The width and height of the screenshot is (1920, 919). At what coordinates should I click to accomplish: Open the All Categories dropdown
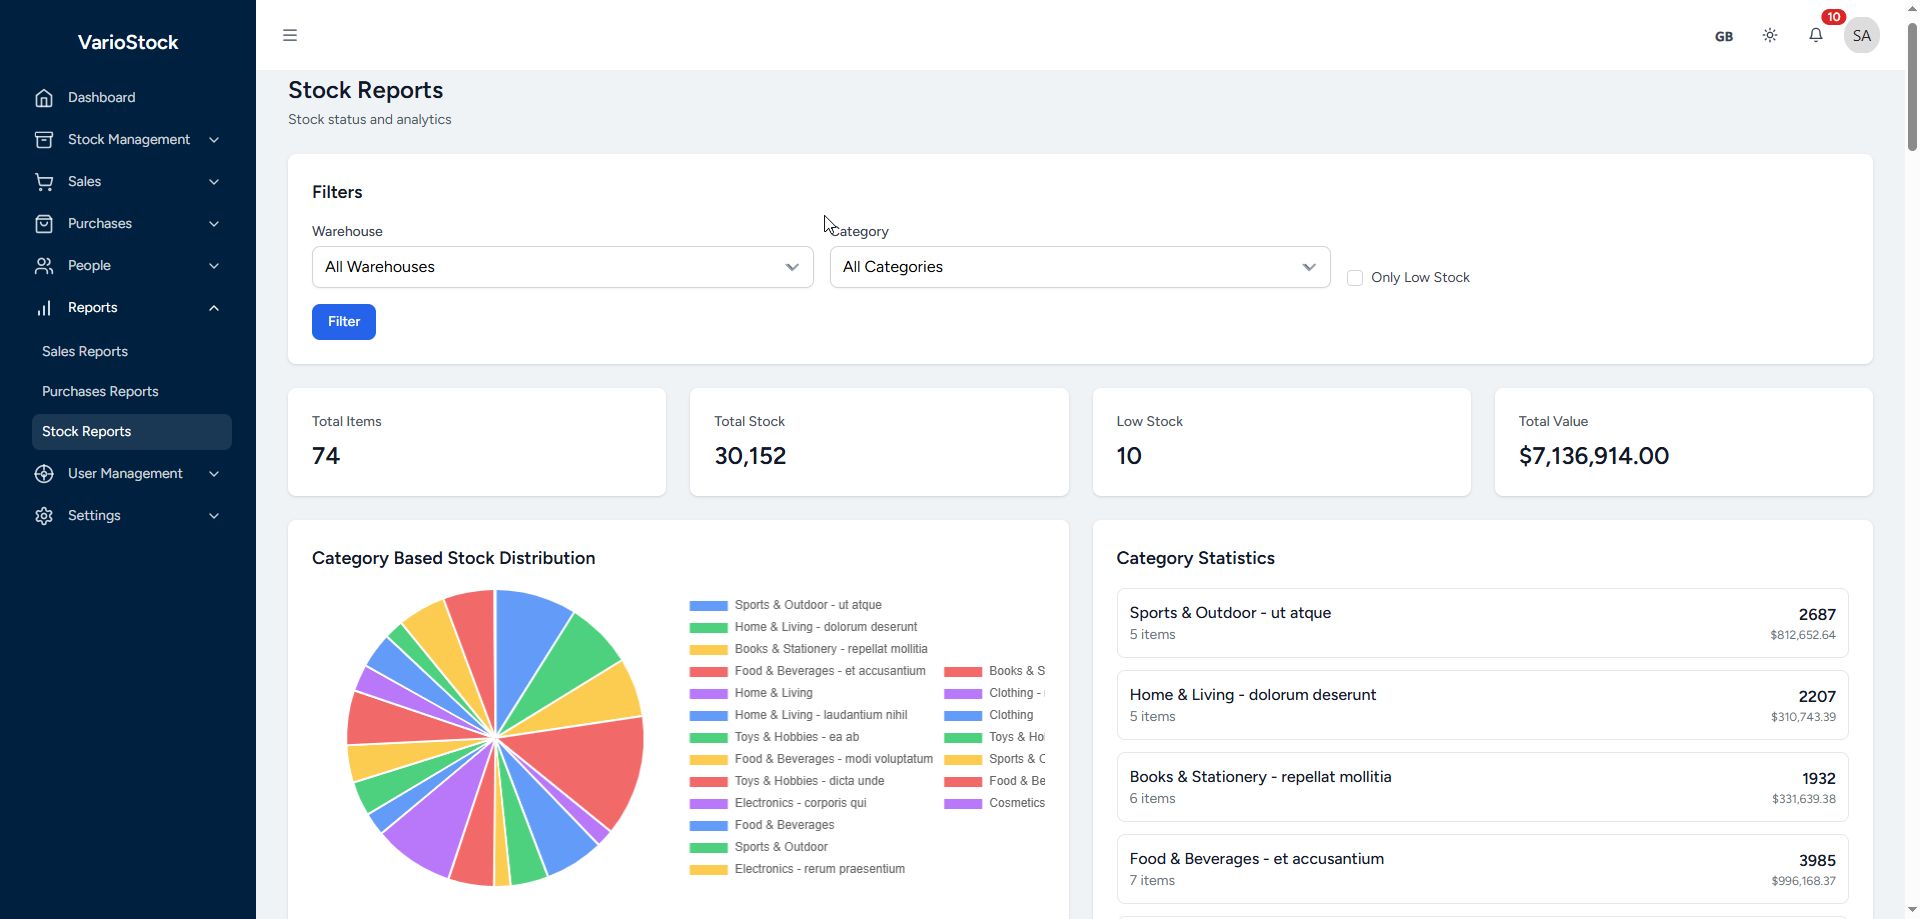(x=1079, y=267)
